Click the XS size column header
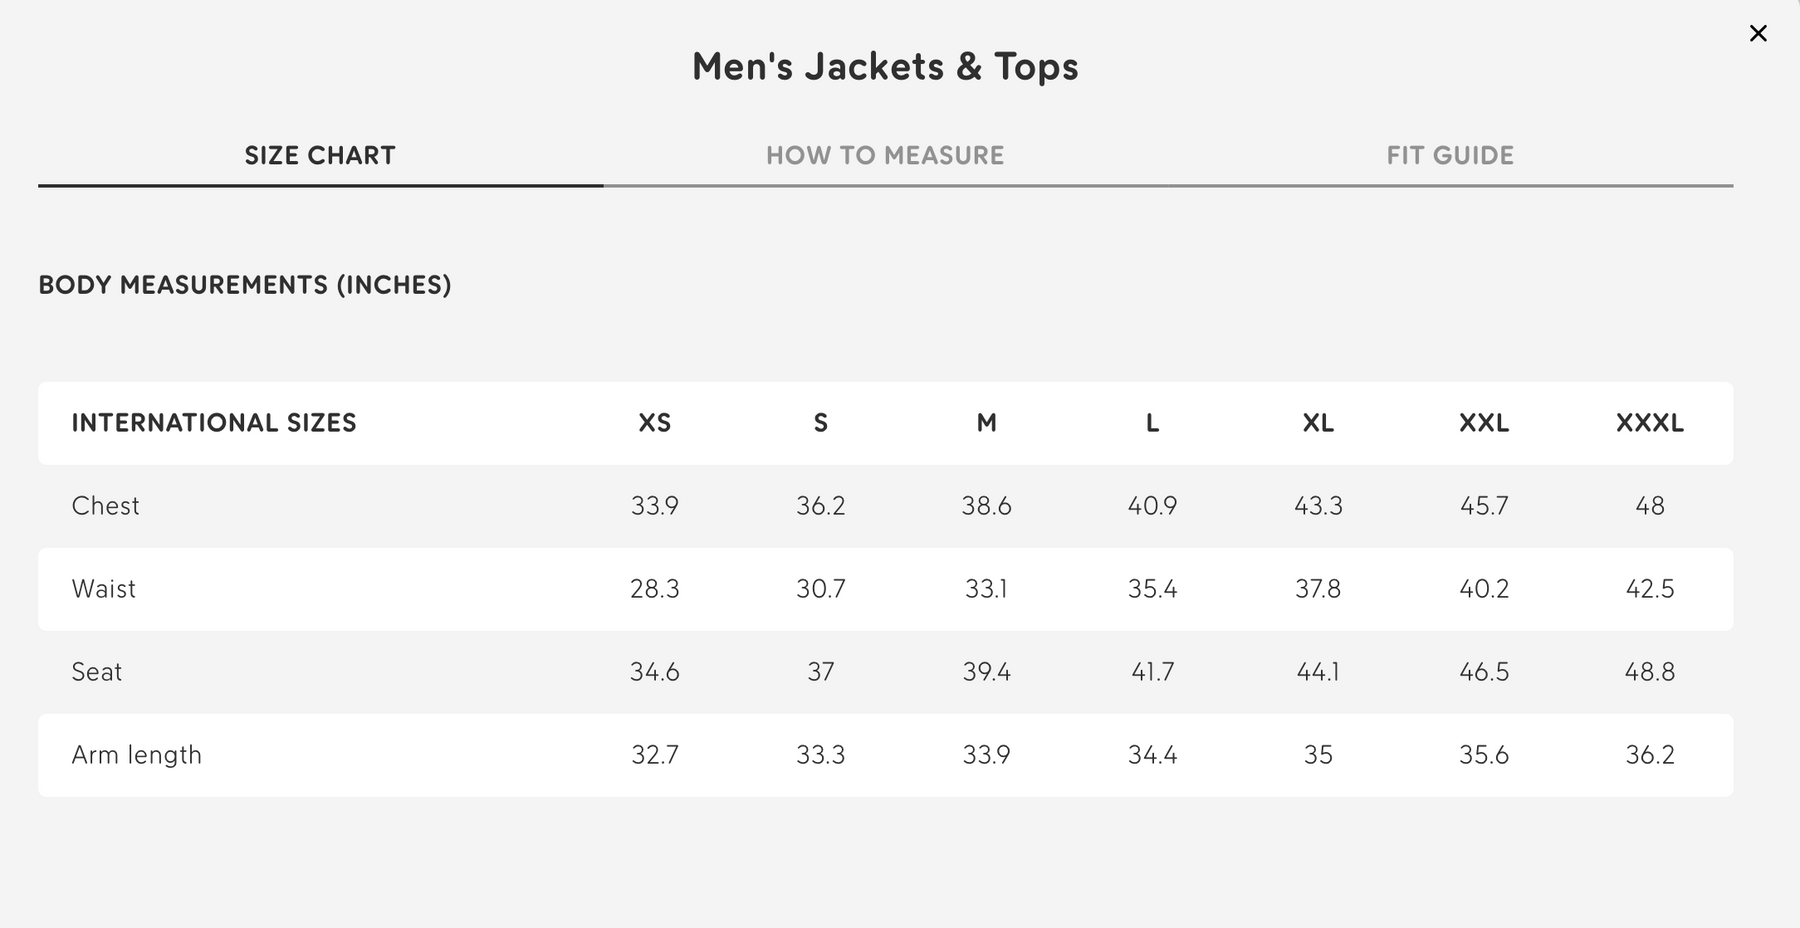The width and height of the screenshot is (1800, 928). click(x=655, y=423)
